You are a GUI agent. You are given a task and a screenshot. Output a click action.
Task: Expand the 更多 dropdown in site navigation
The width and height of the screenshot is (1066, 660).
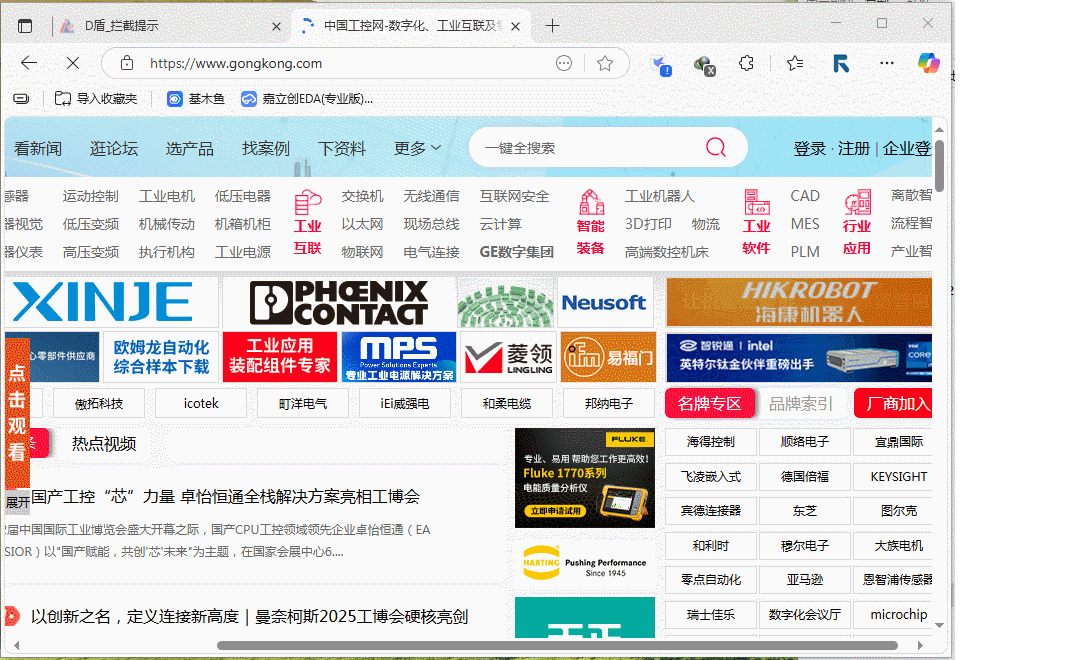pyautogui.click(x=417, y=148)
